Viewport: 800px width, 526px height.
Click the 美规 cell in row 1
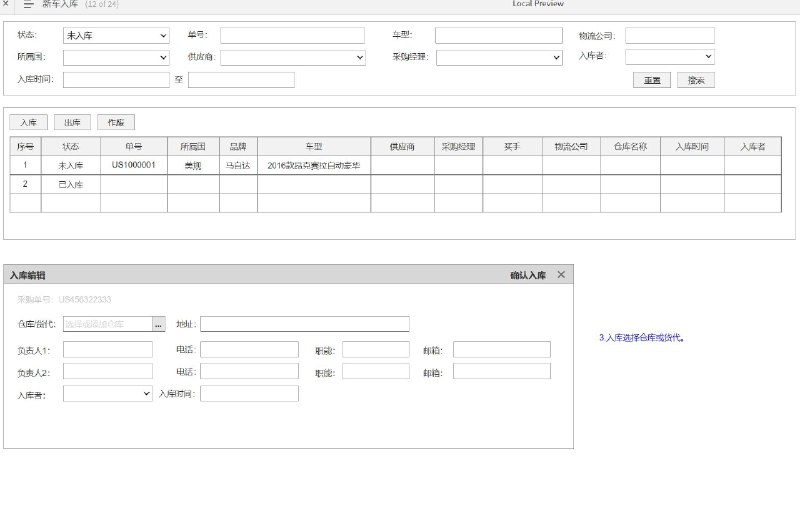[x=193, y=165]
